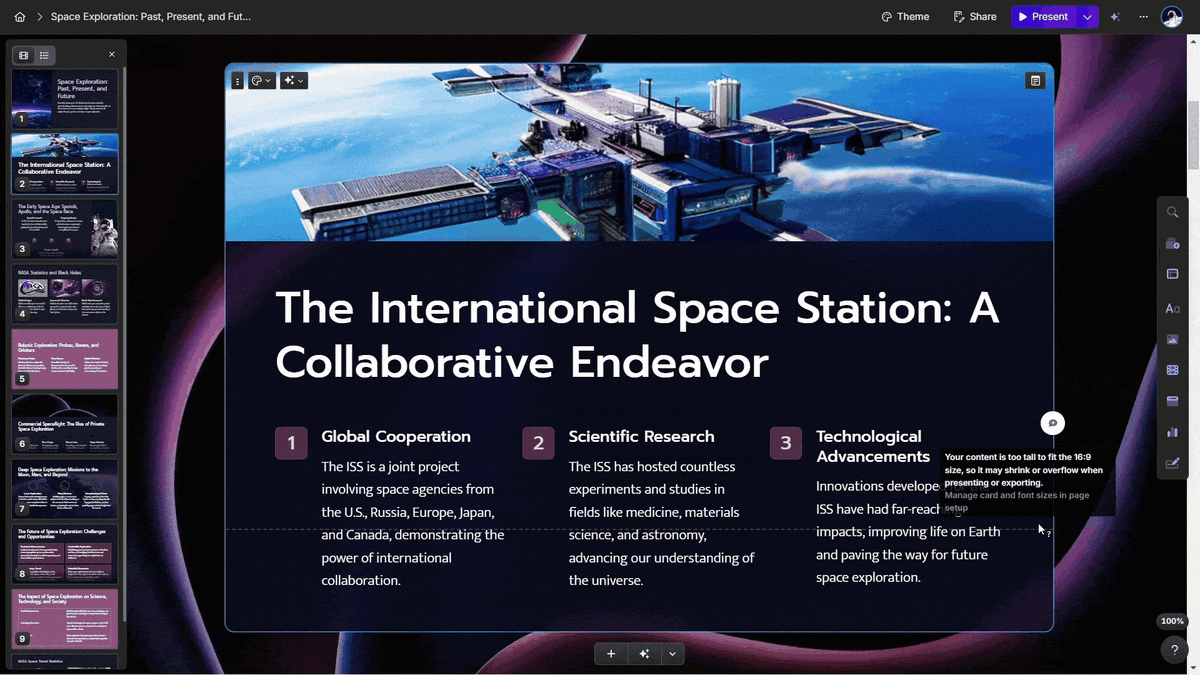Select slide 1 thumbnail Space Exploration title
The width and height of the screenshot is (1200, 675).
[x=65, y=98]
